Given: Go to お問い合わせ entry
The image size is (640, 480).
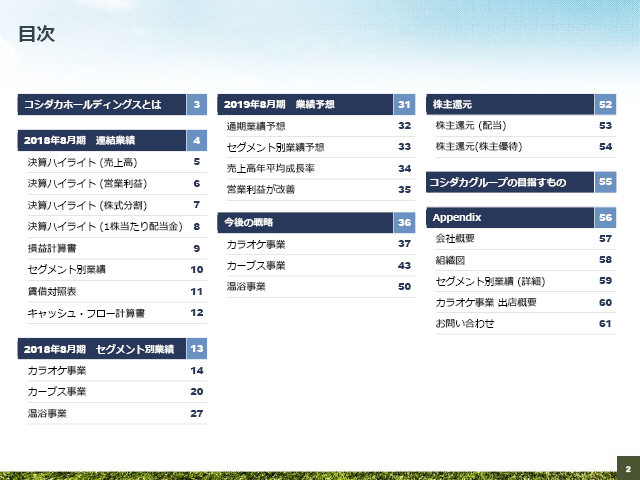Looking at the screenshot, I should pos(526,324).
